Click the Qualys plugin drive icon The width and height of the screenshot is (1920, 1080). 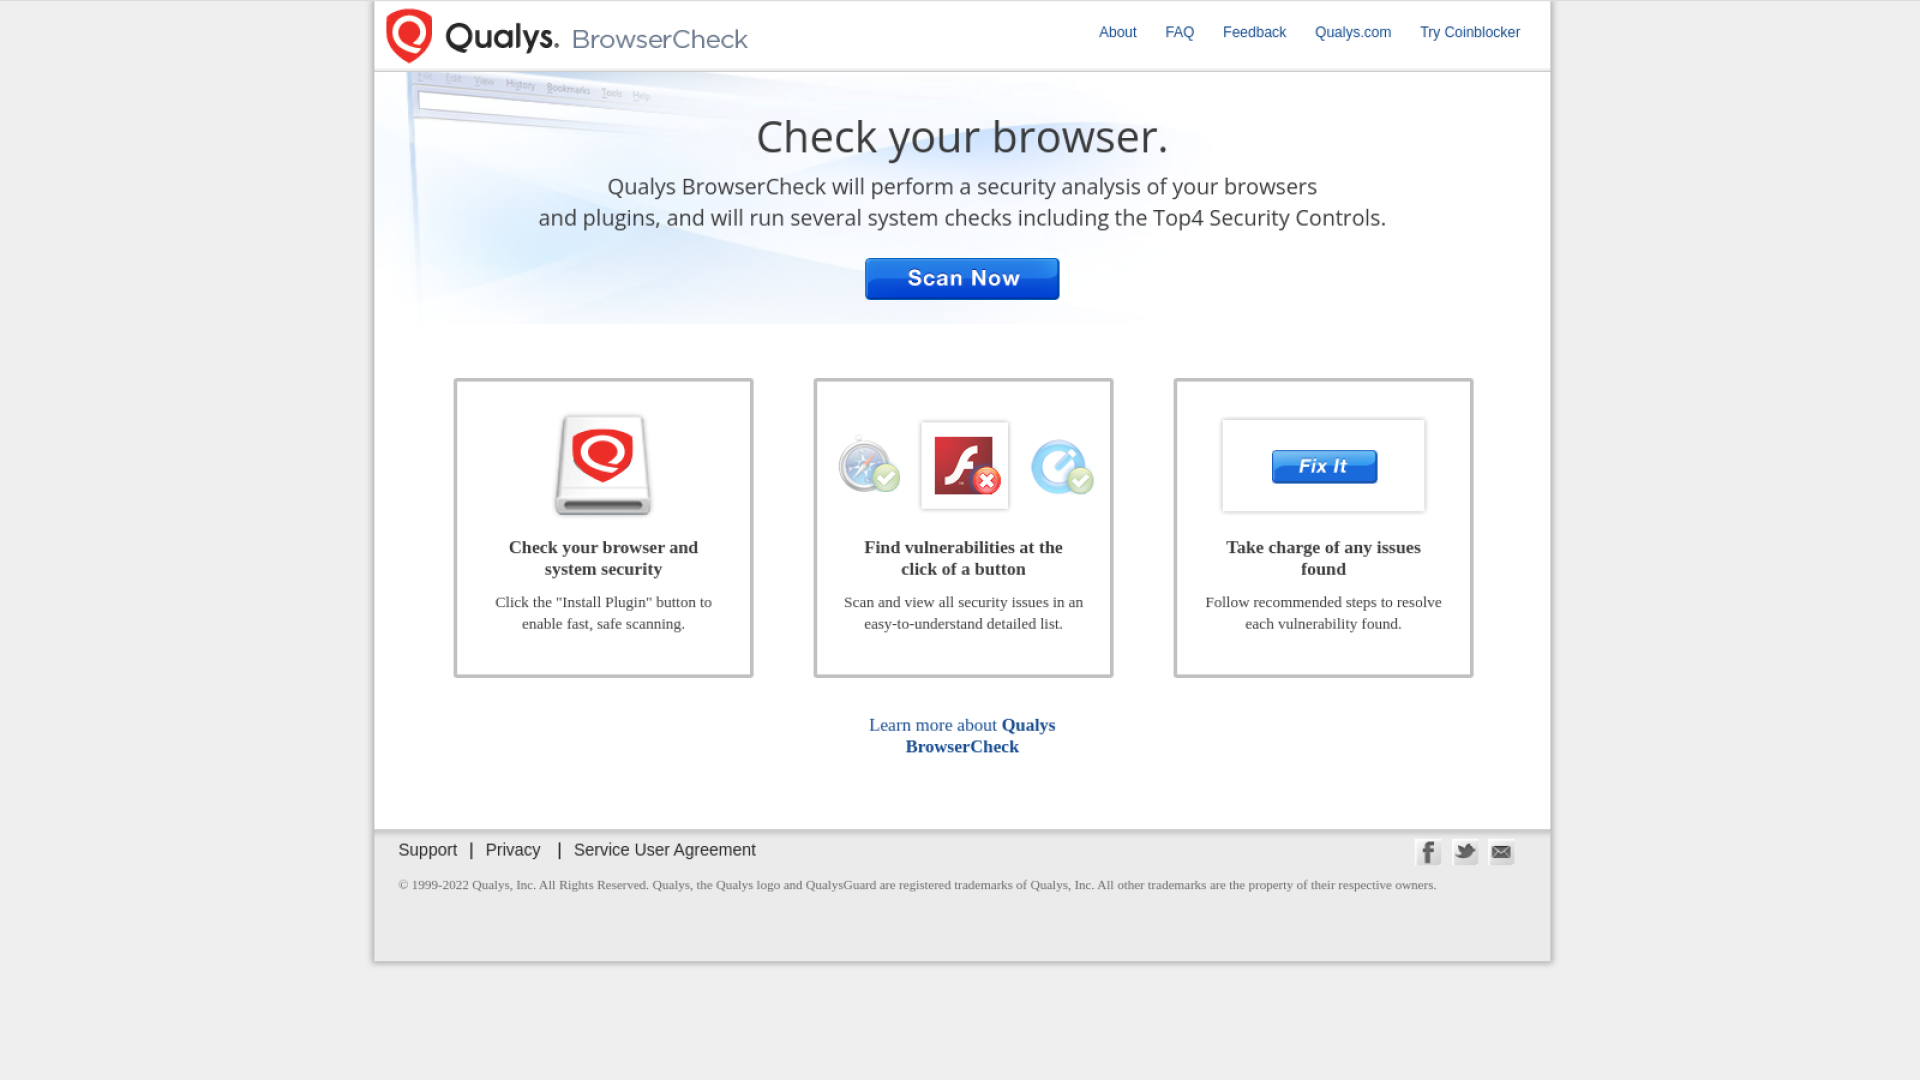[603, 465]
